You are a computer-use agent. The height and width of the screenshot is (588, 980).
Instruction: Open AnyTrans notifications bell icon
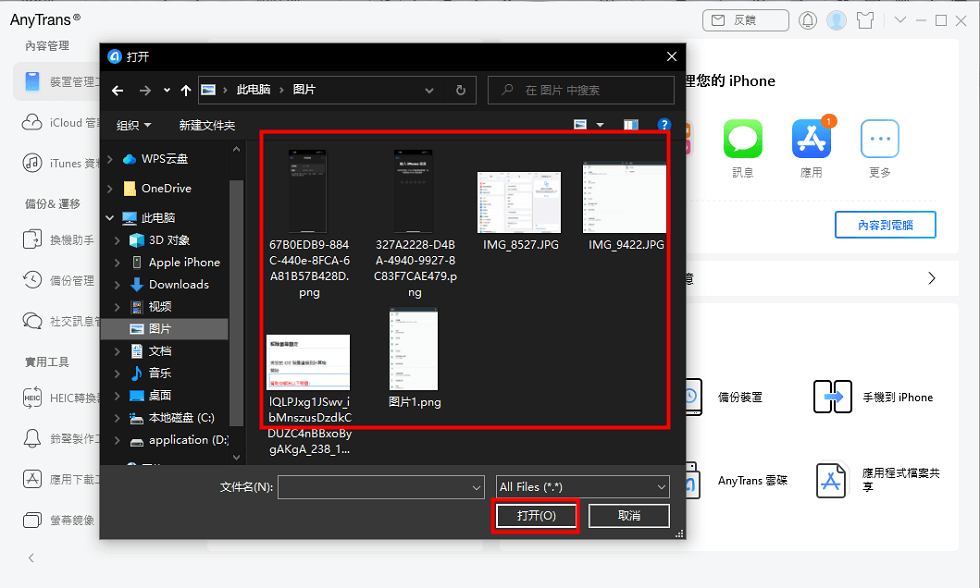(808, 21)
